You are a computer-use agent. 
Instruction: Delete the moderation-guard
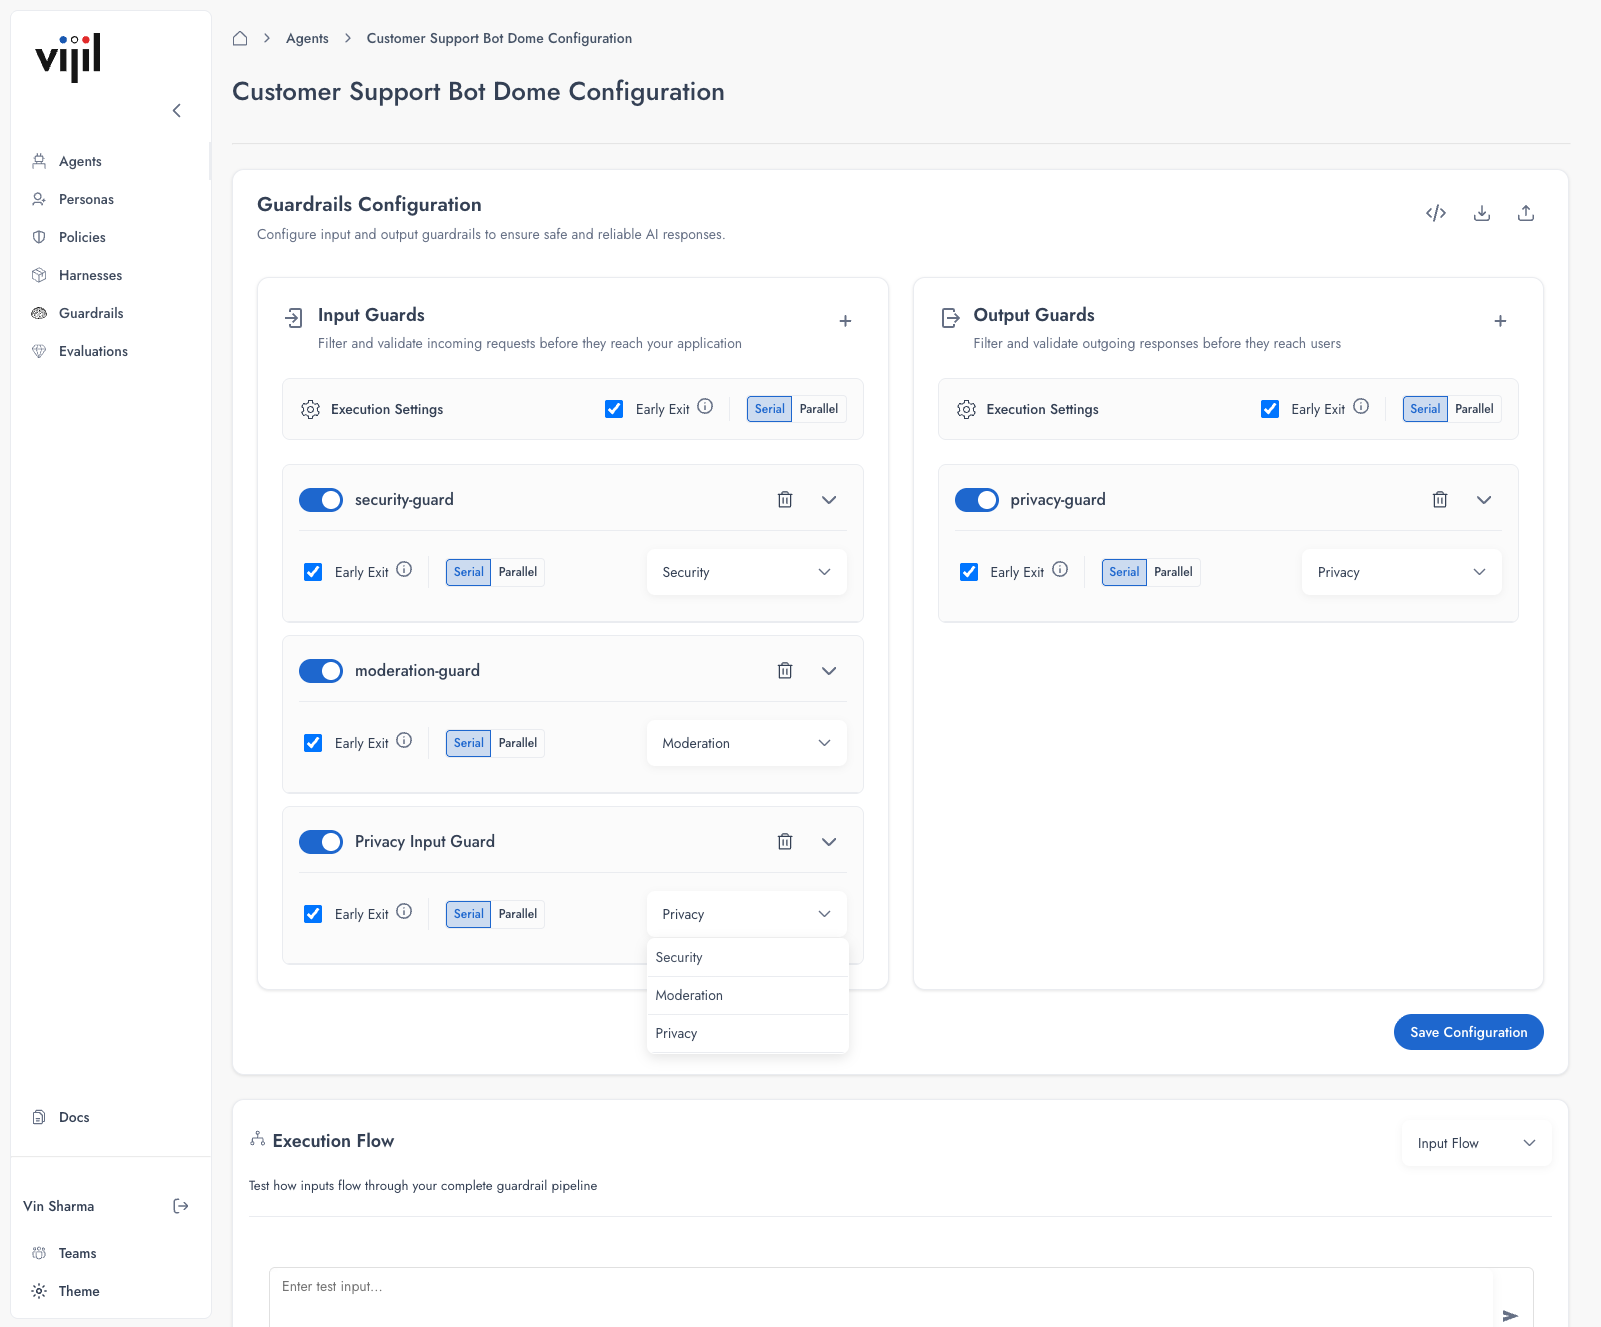coord(785,670)
